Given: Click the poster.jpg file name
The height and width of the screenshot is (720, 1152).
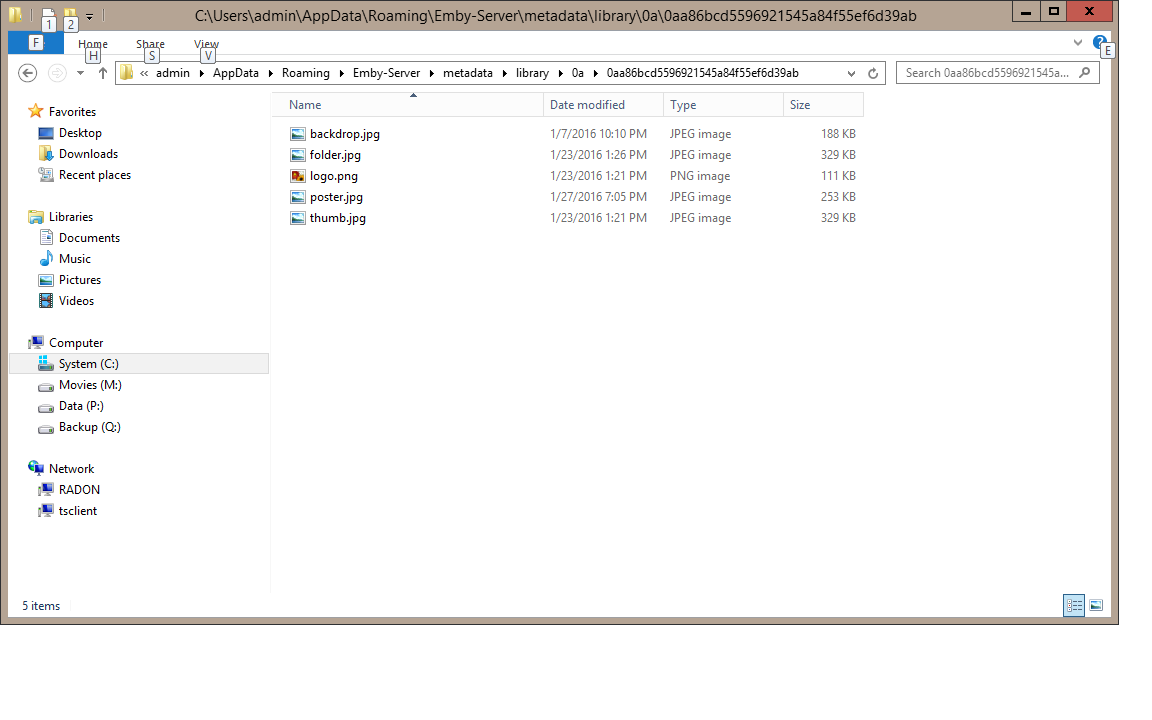Looking at the screenshot, I should [x=336, y=197].
